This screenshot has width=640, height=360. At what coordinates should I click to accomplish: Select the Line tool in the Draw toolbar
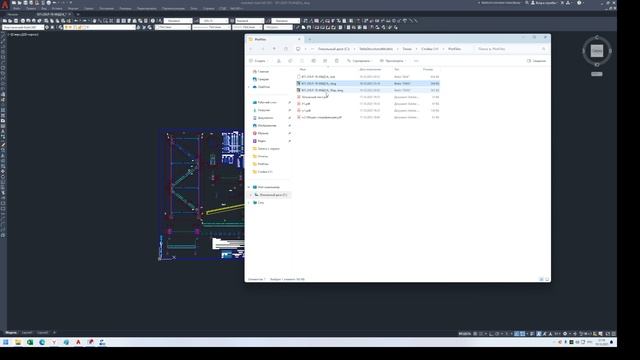coord(3,36)
